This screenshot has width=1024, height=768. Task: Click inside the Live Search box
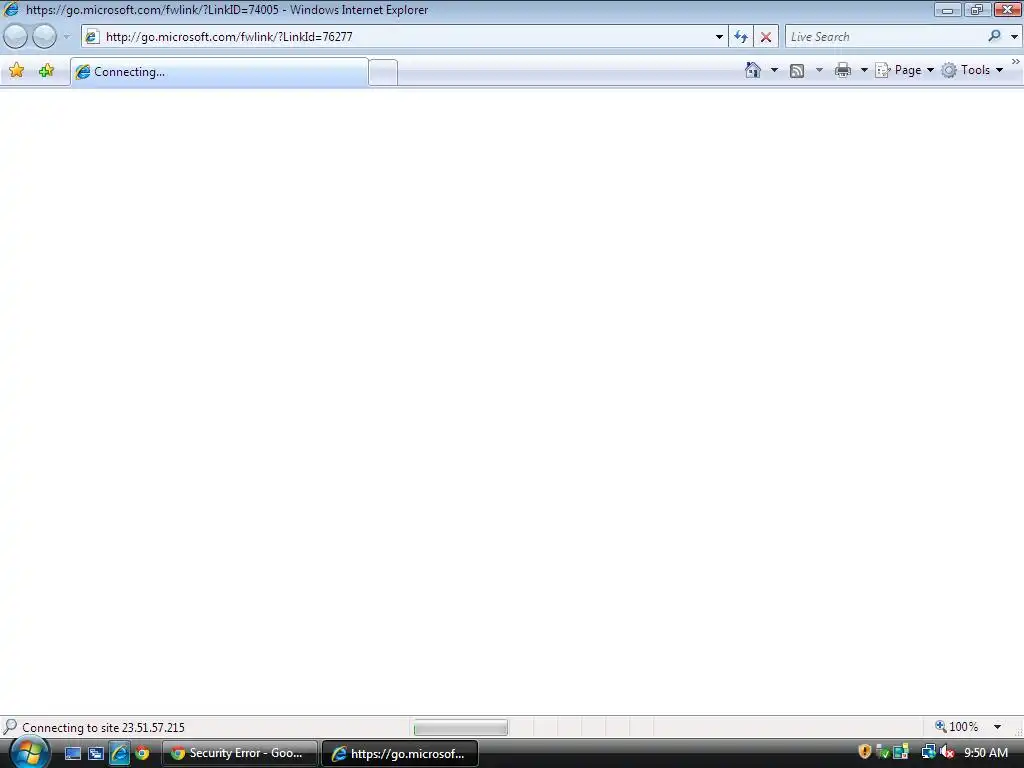885,37
